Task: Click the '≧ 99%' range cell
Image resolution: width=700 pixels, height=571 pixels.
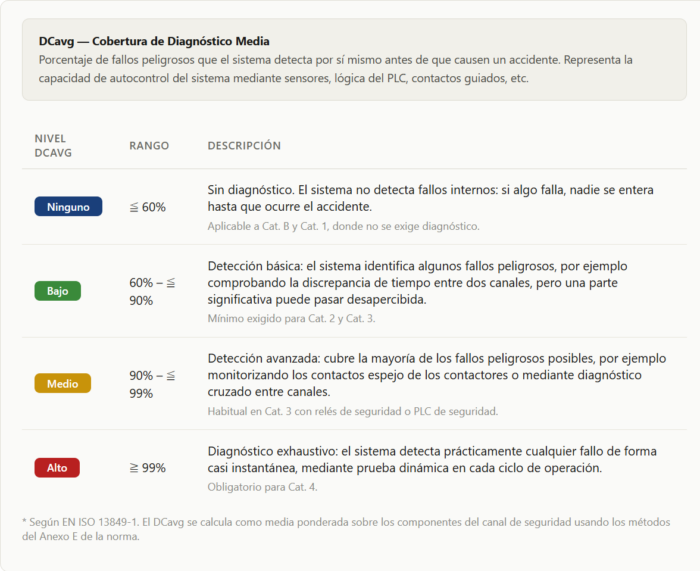Action: 147,468
